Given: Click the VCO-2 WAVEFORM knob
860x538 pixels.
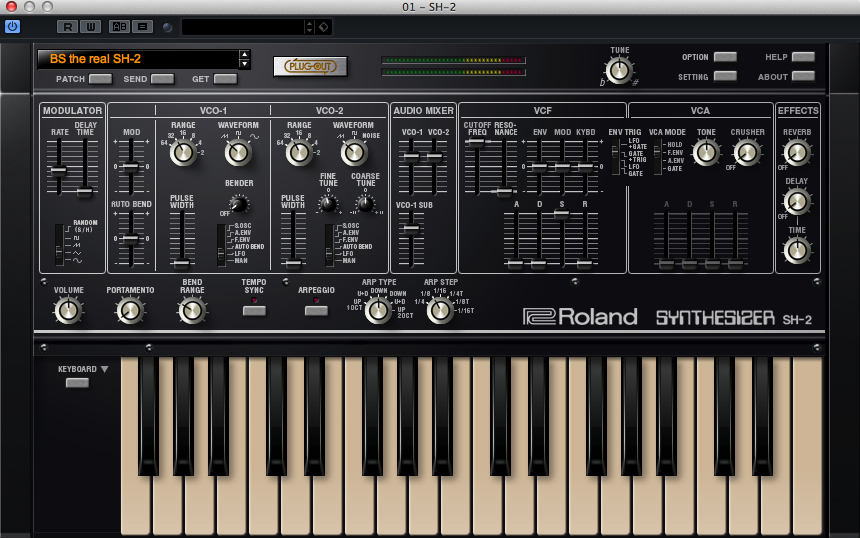Looking at the screenshot, I should click(354, 153).
